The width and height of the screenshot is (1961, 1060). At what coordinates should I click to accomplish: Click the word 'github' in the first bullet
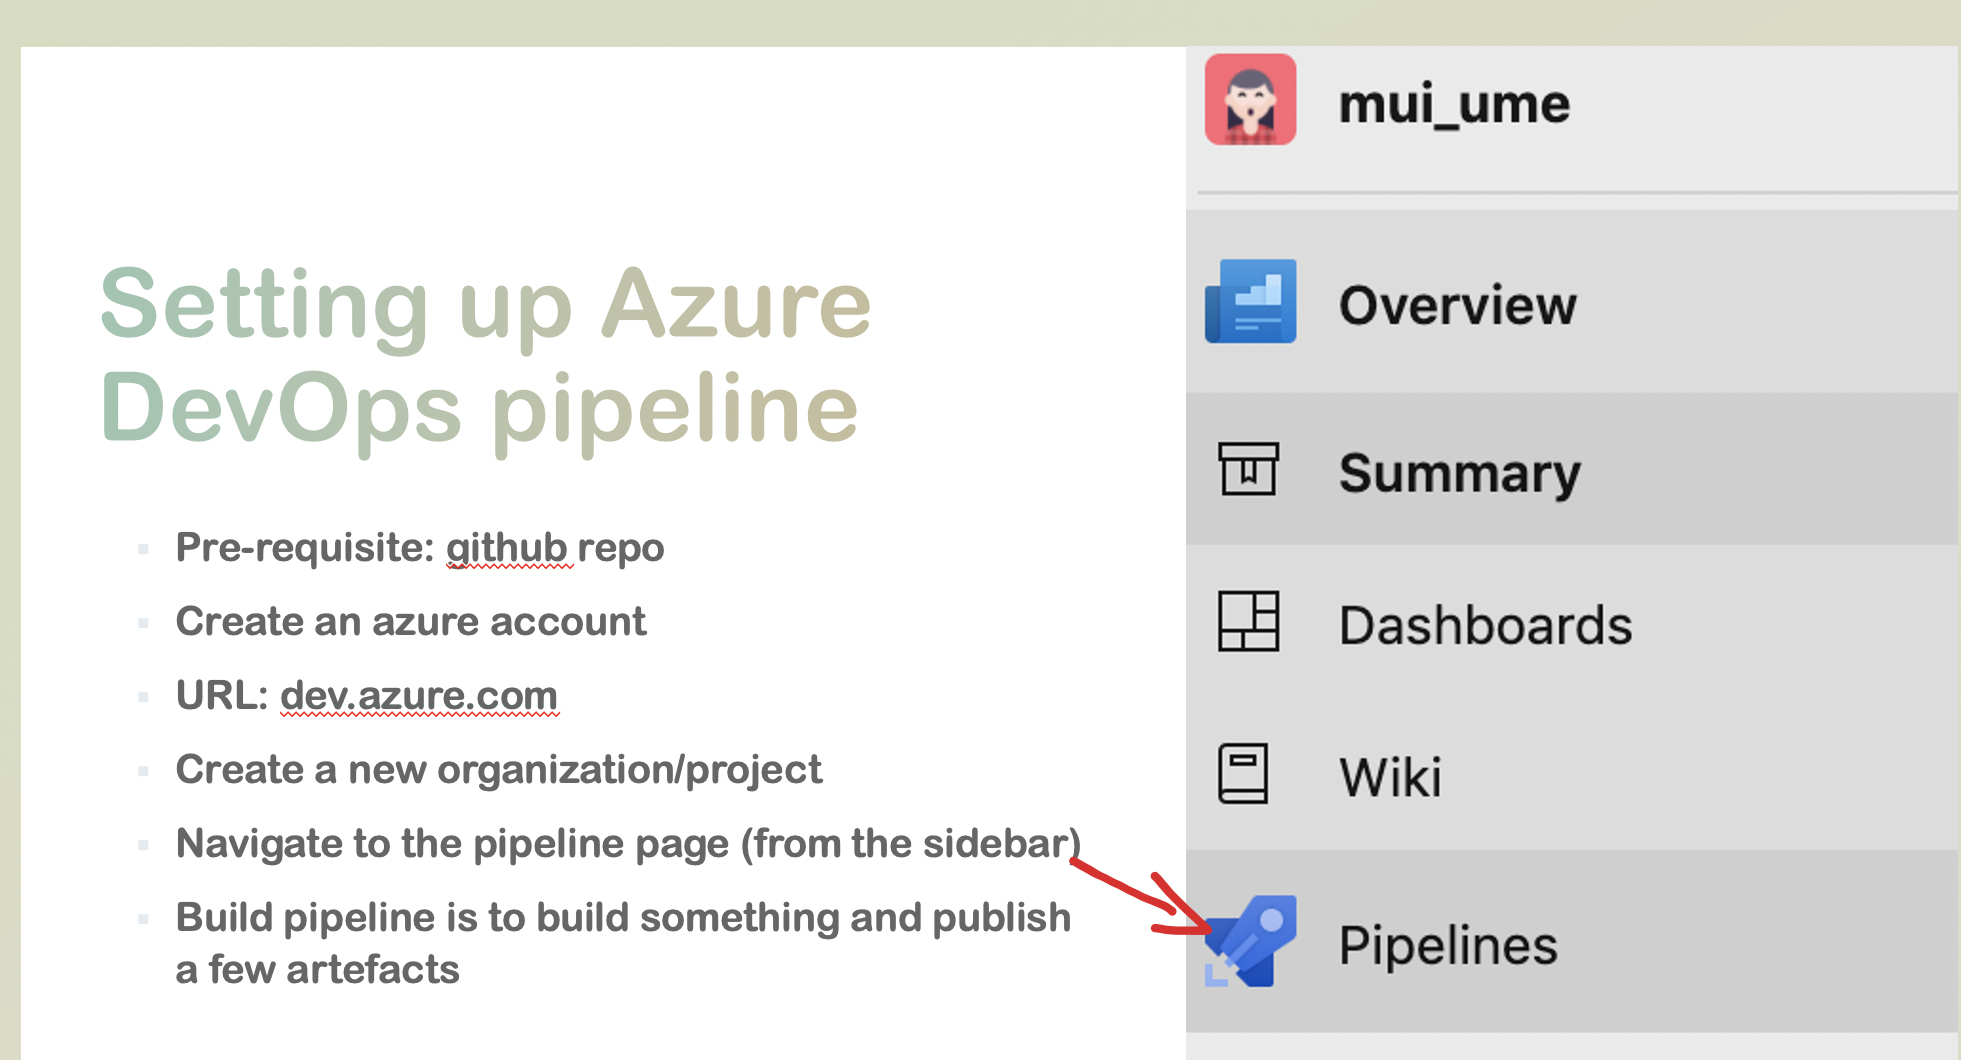coord(507,548)
